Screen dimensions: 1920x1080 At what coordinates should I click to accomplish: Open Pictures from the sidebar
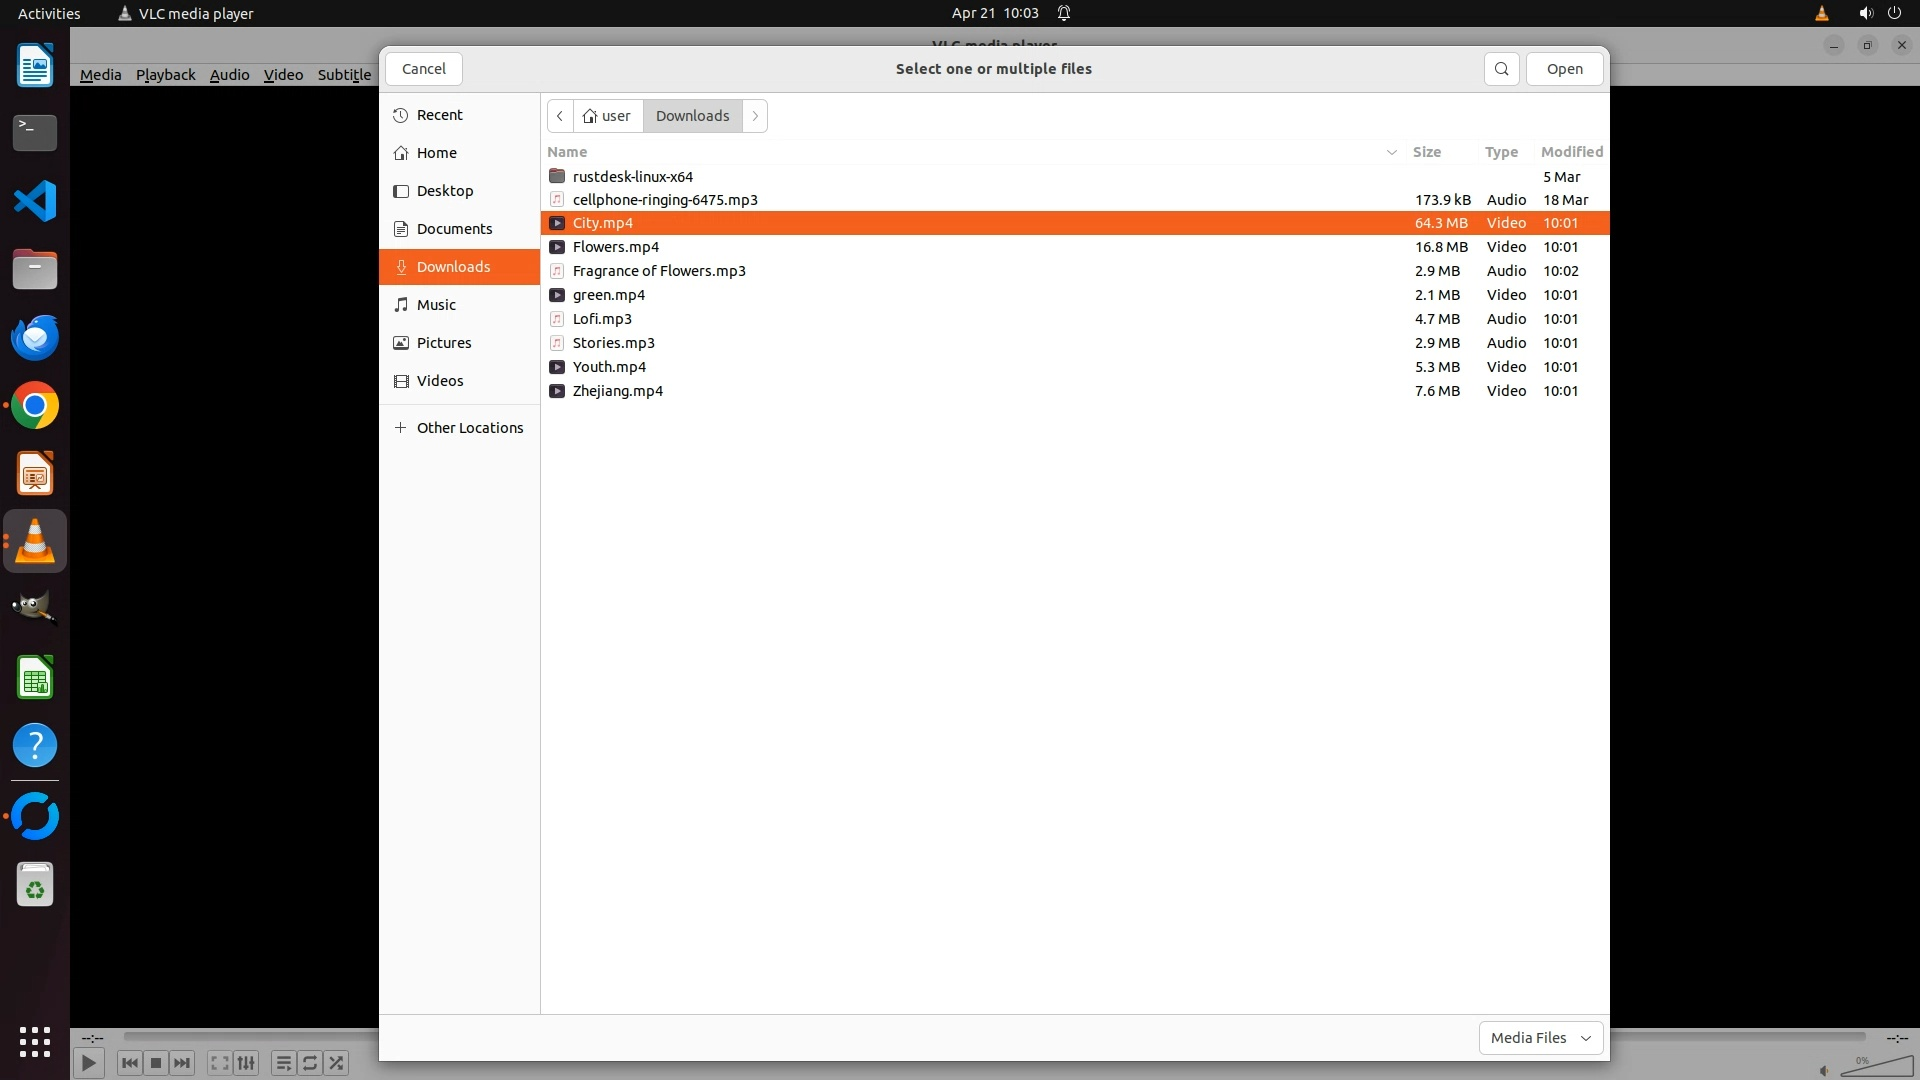tap(443, 343)
